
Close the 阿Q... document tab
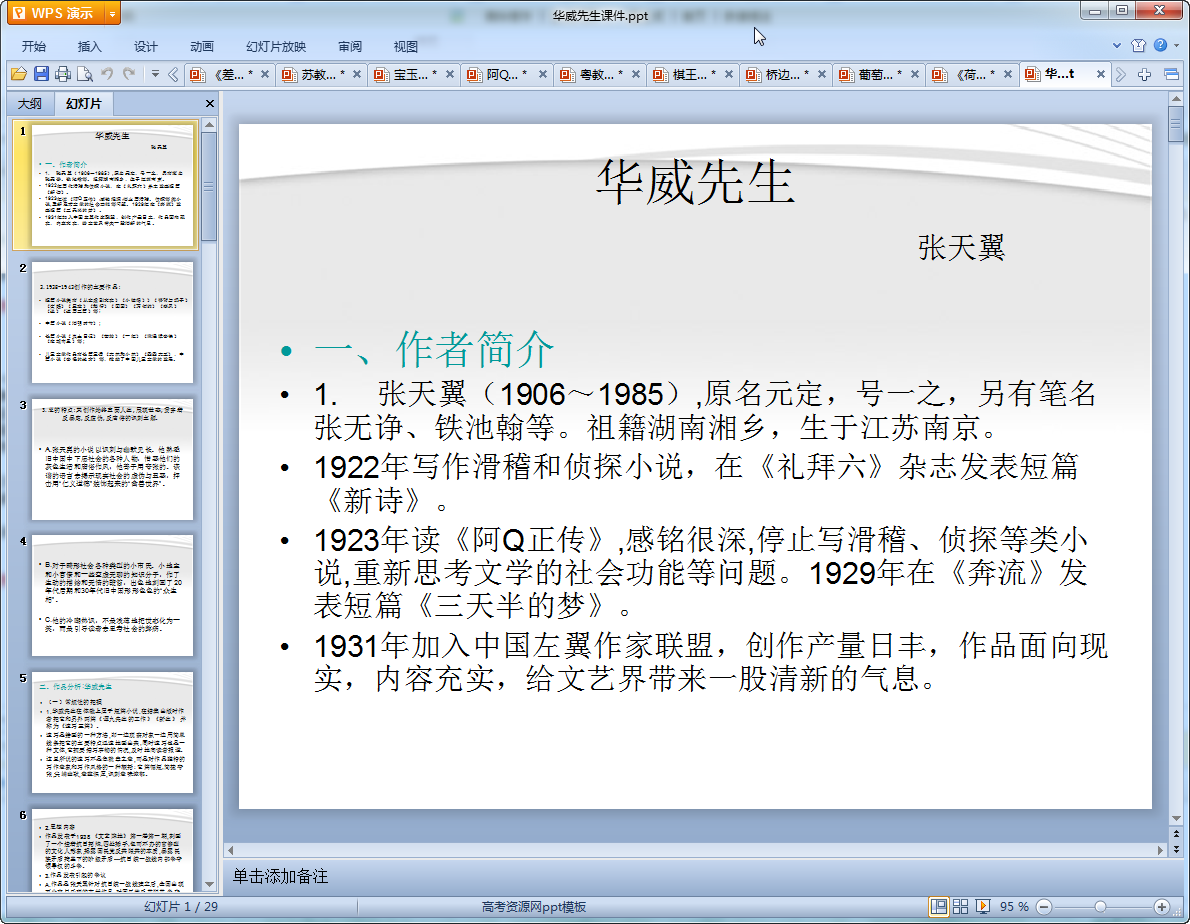coord(543,74)
